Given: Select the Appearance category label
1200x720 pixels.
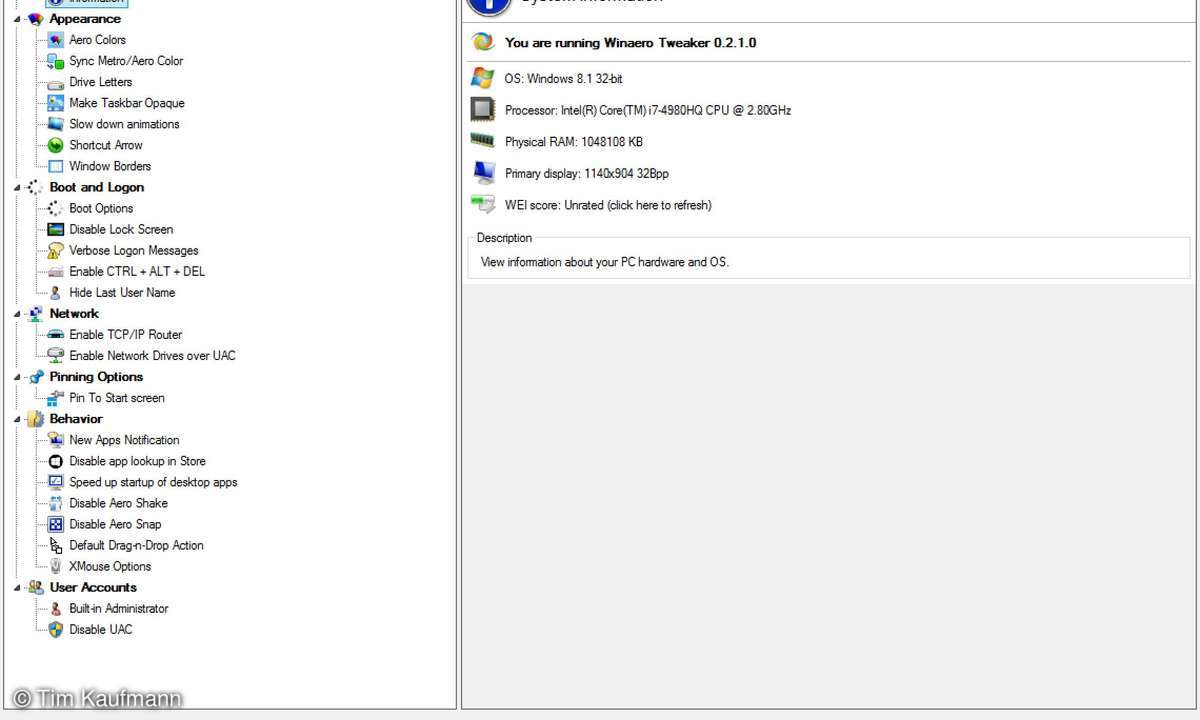Looking at the screenshot, I should [85, 19].
